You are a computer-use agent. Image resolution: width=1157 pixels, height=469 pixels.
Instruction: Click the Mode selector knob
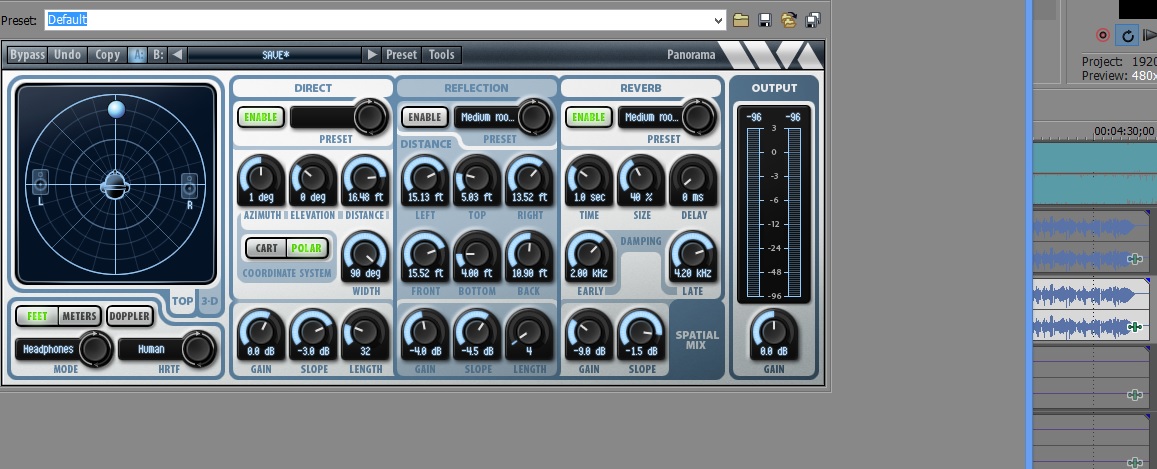click(95, 349)
